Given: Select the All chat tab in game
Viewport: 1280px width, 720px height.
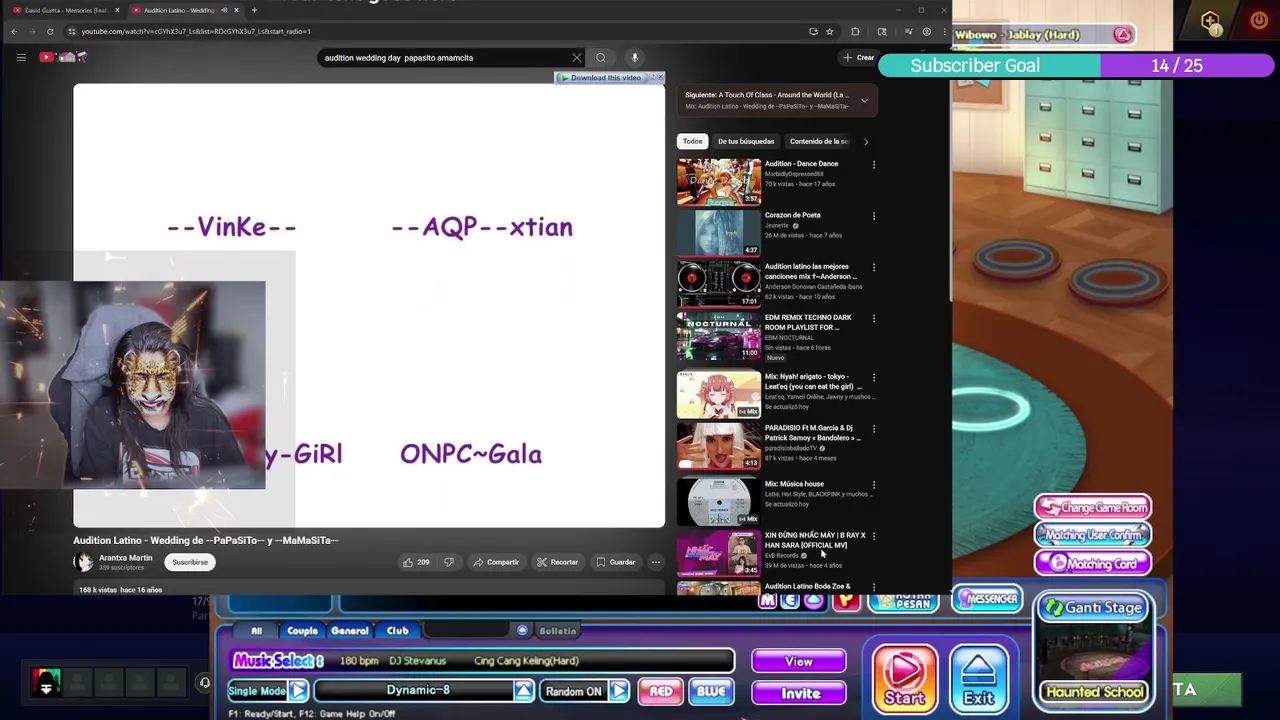Looking at the screenshot, I should pos(256,631).
